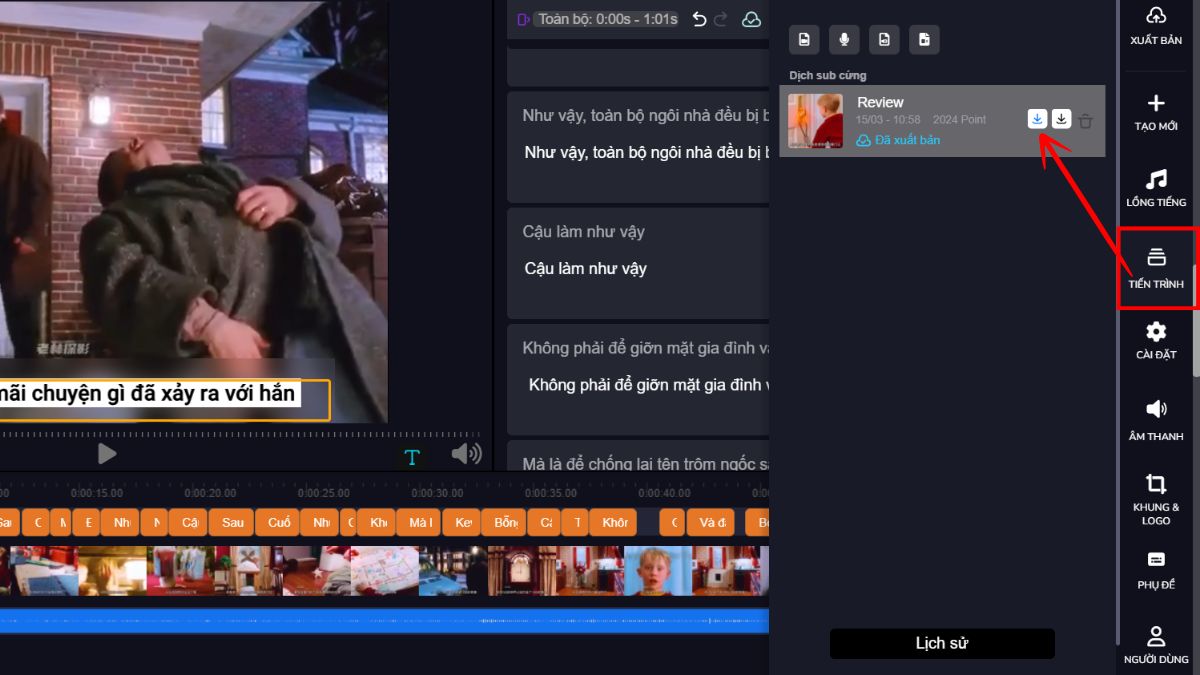Viewport: 1200px width, 675px height.
Task: Click gray source line 'Mà là để chống lại tên trộm'
Action: coord(646,463)
